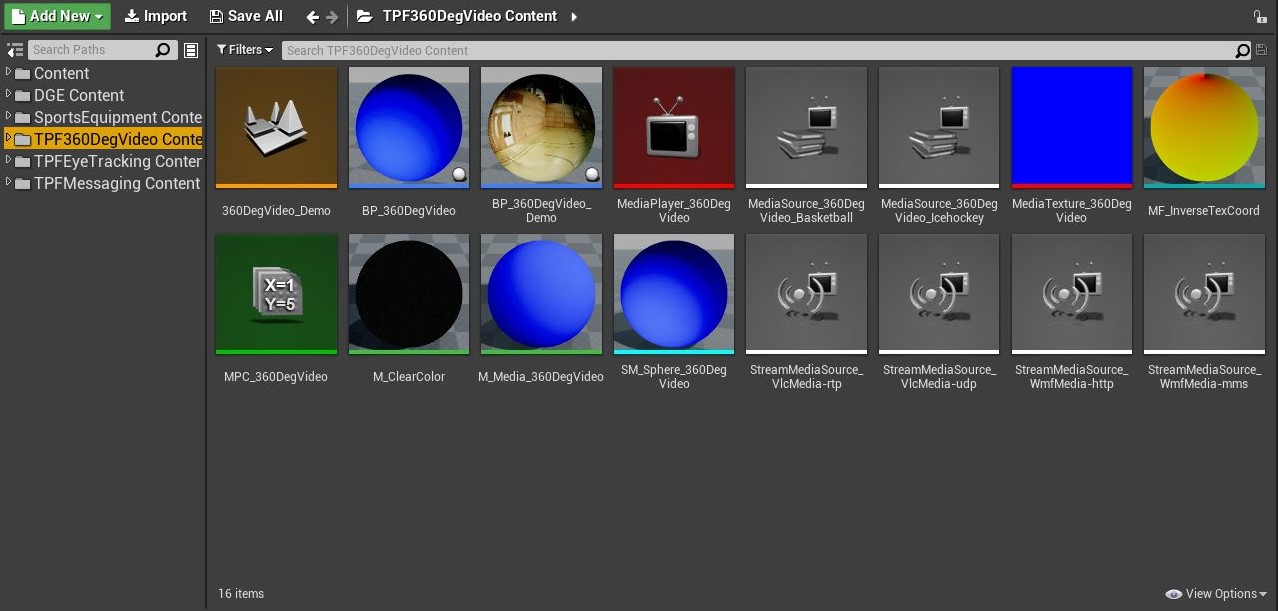Select the StreamMediaSource_VlcMedia-rtp asset
1278x611 pixels.
click(x=806, y=312)
